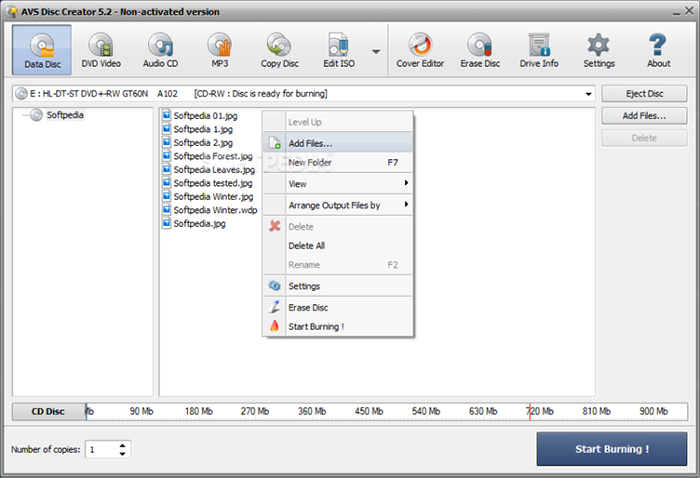
Task: Click the drive icon beside E: HL-DT-ST
Action: tap(21, 94)
